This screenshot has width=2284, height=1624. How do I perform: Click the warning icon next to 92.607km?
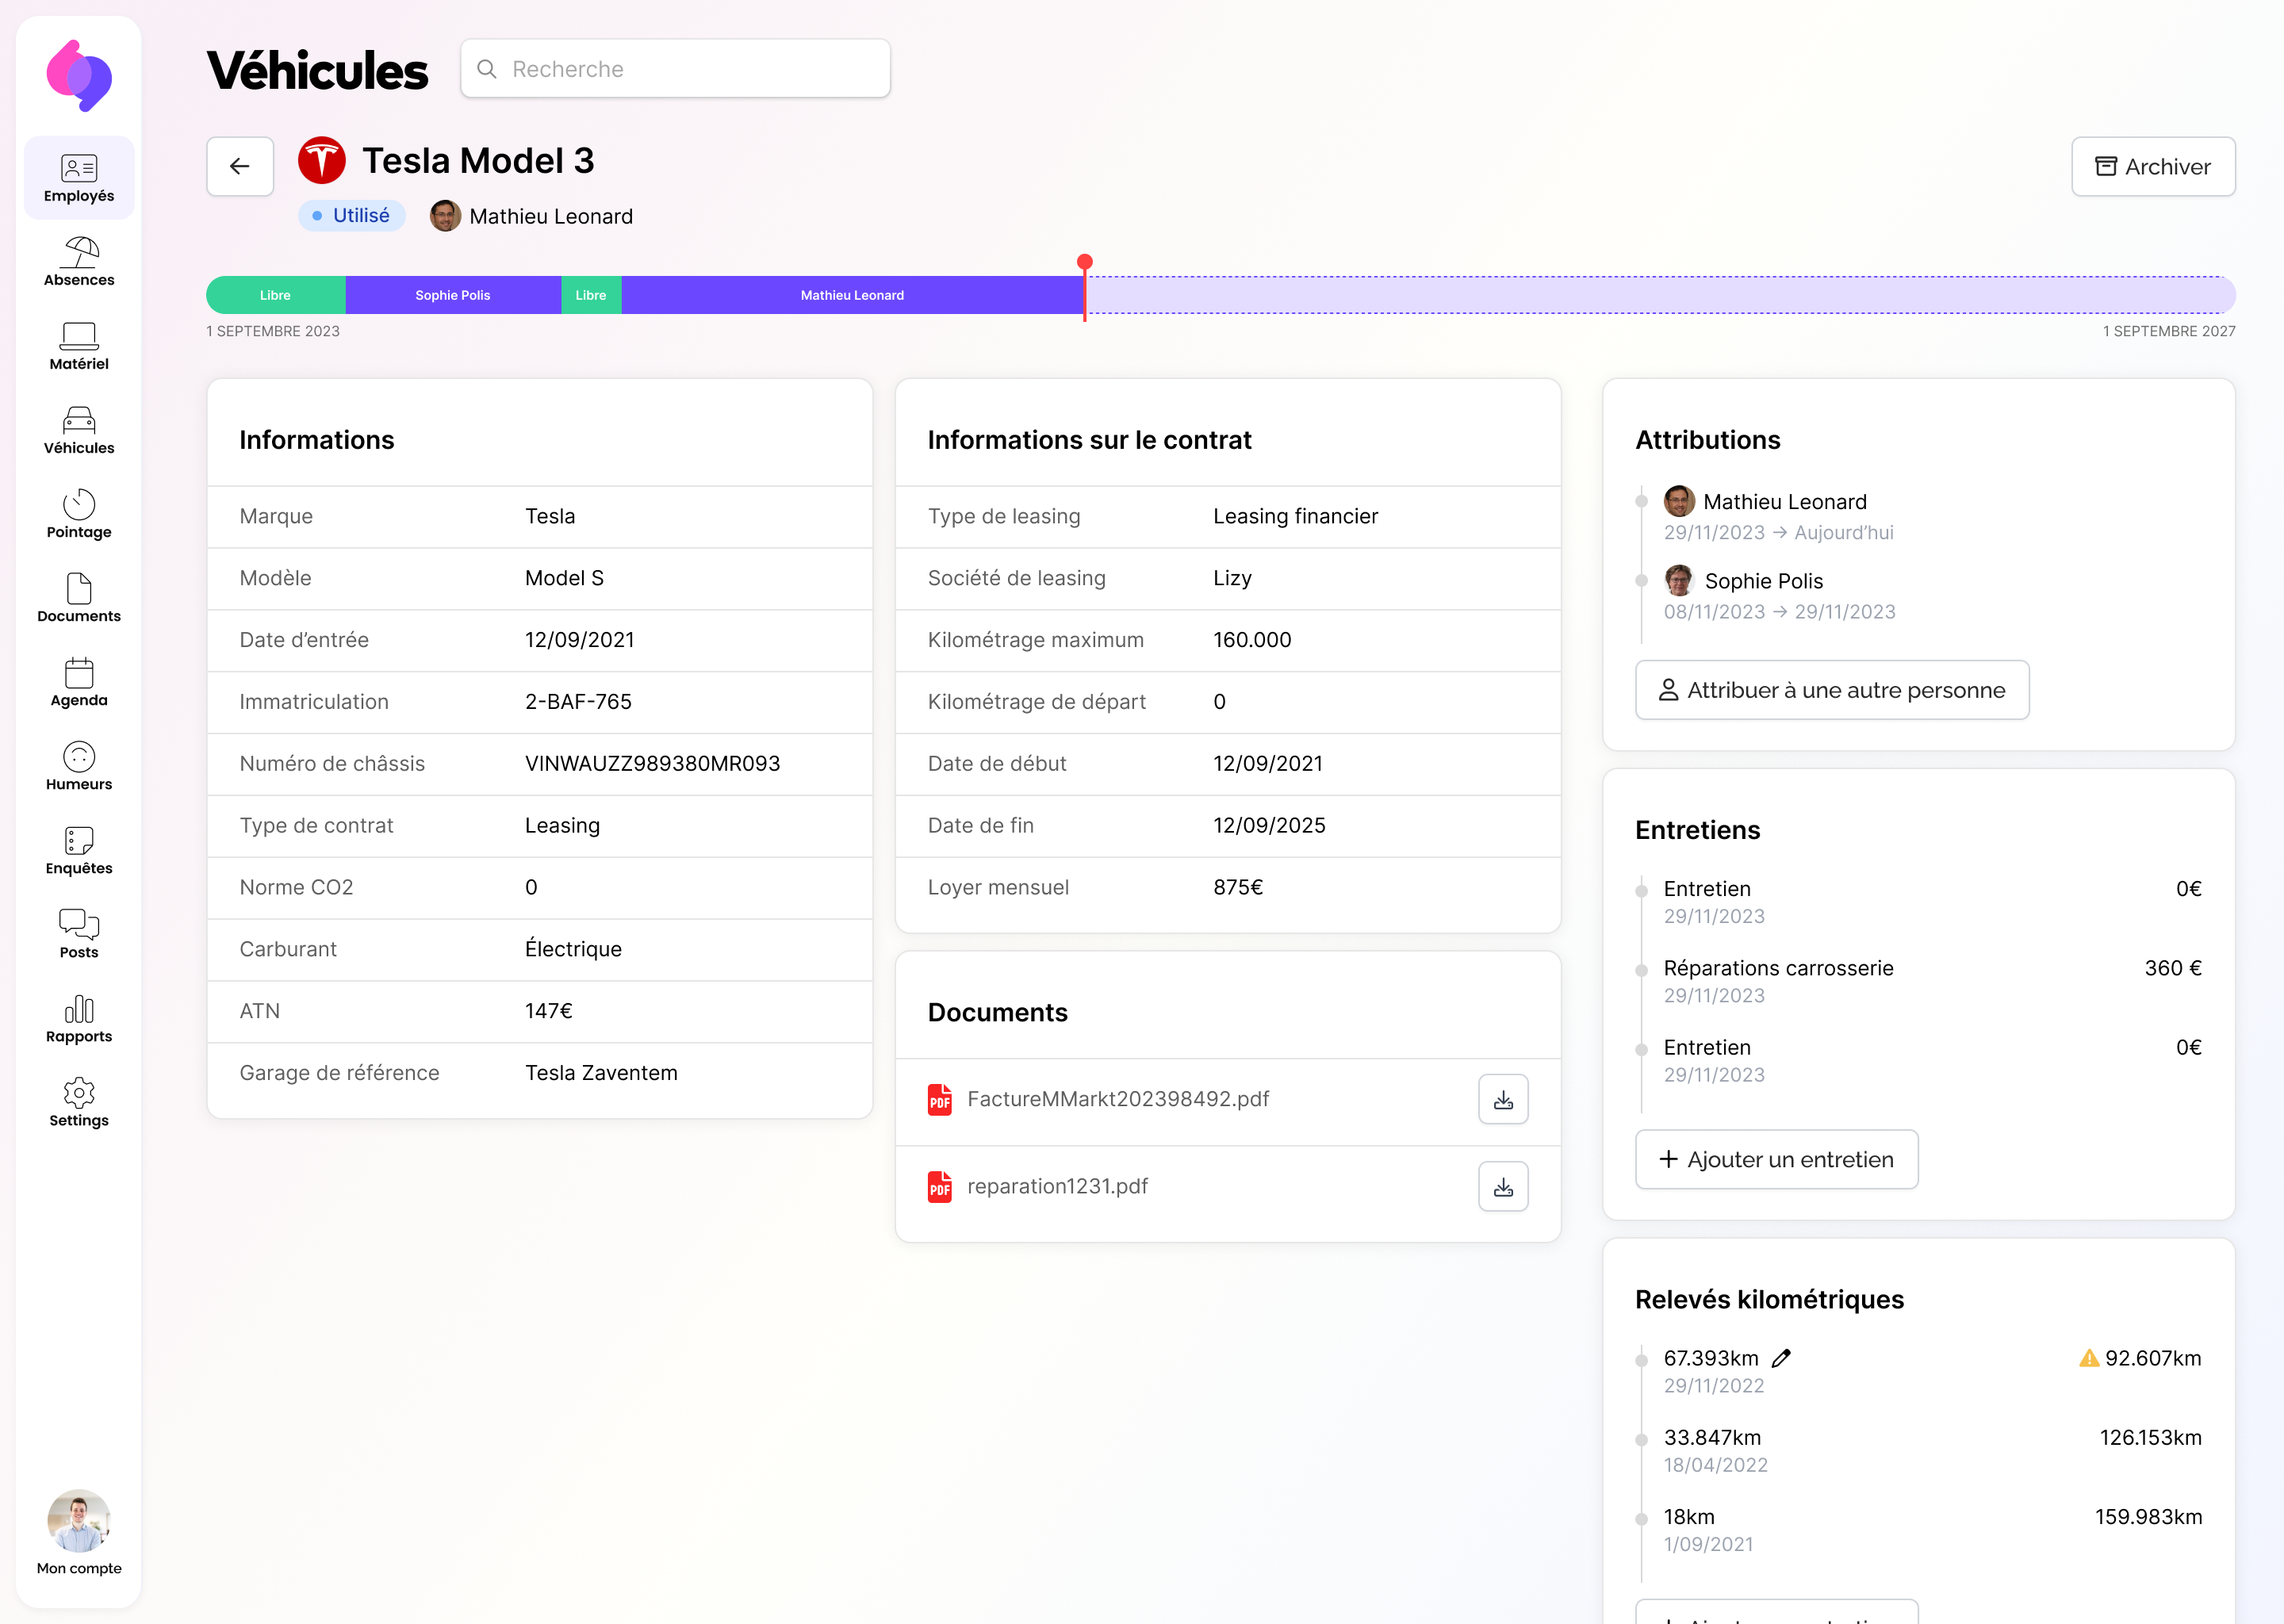click(x=2089, y=1357)
